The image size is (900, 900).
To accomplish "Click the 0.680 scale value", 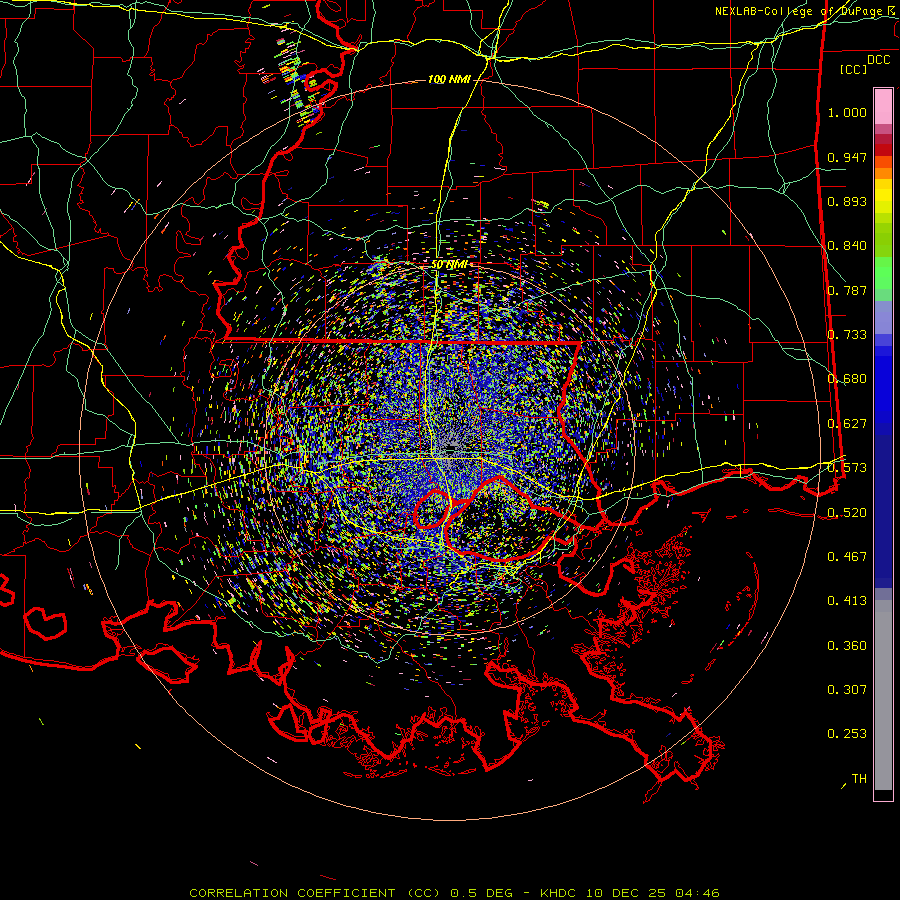I will [x=847, y=379].
